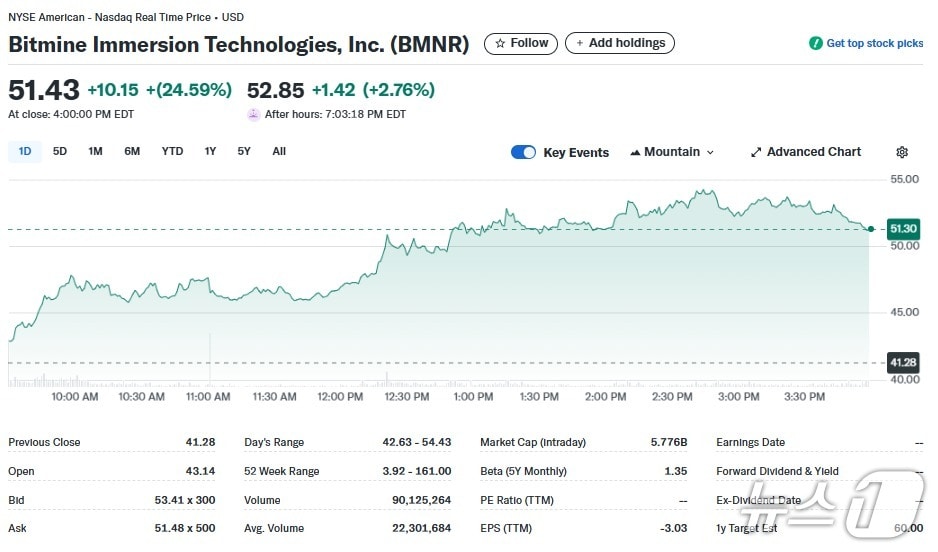
Task: Switch to YTD chart range
Action: pyautogui.click(x=172, y=151)
